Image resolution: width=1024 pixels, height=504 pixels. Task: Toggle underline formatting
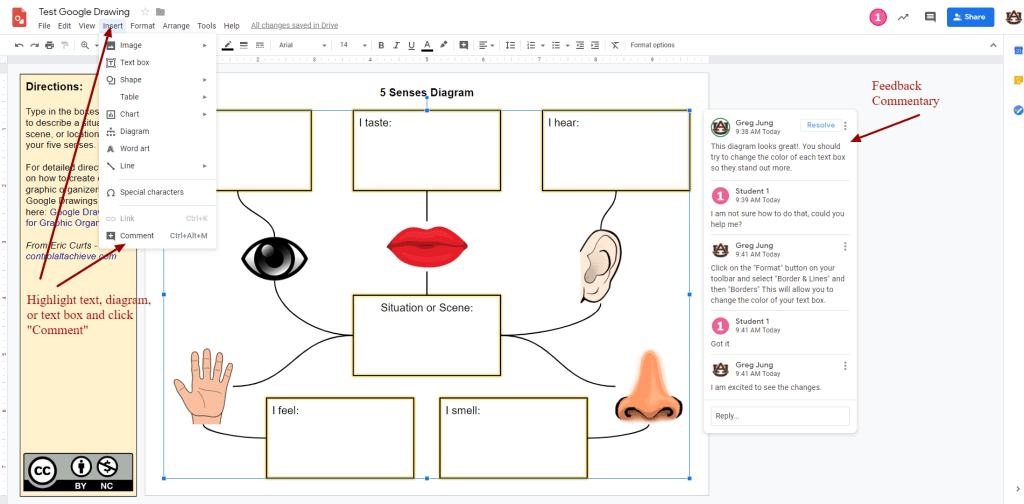tap(412, 45)
